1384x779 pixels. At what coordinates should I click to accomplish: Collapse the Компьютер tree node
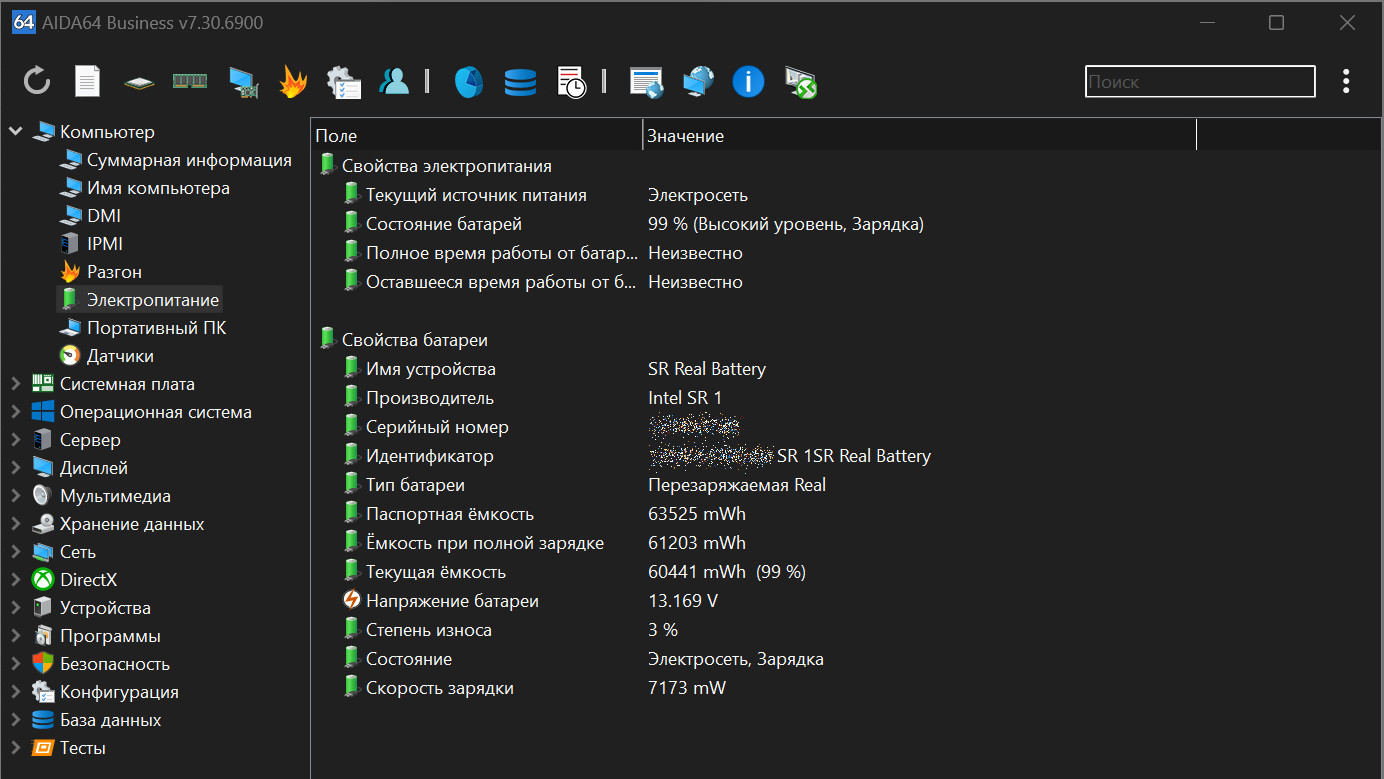coord(16,131)
